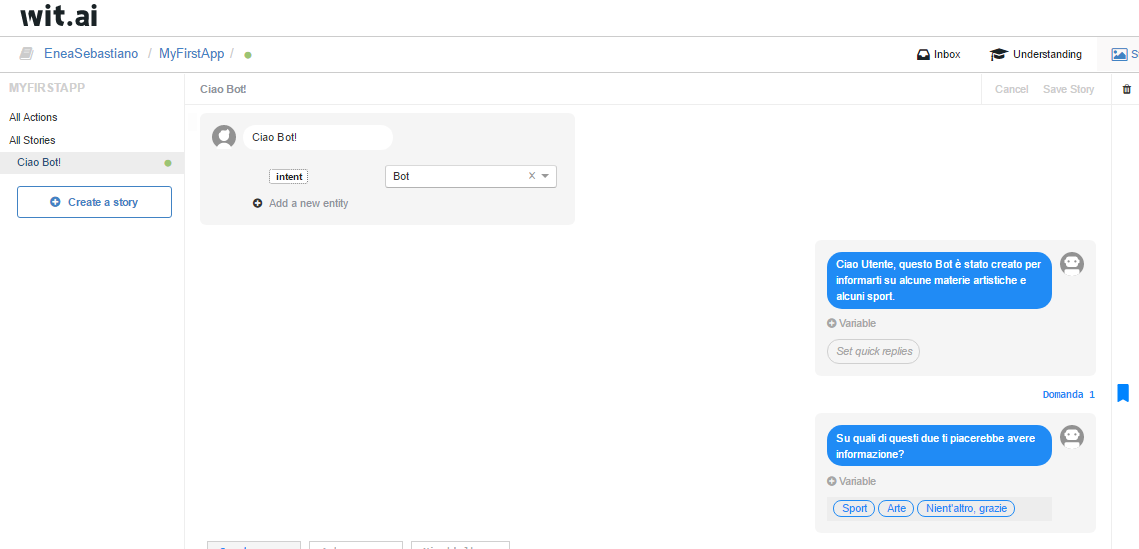The width and height of the screenshot is (1139, 549).
Task: Clear the Bot intent value with X
Action: coord(532,176)
